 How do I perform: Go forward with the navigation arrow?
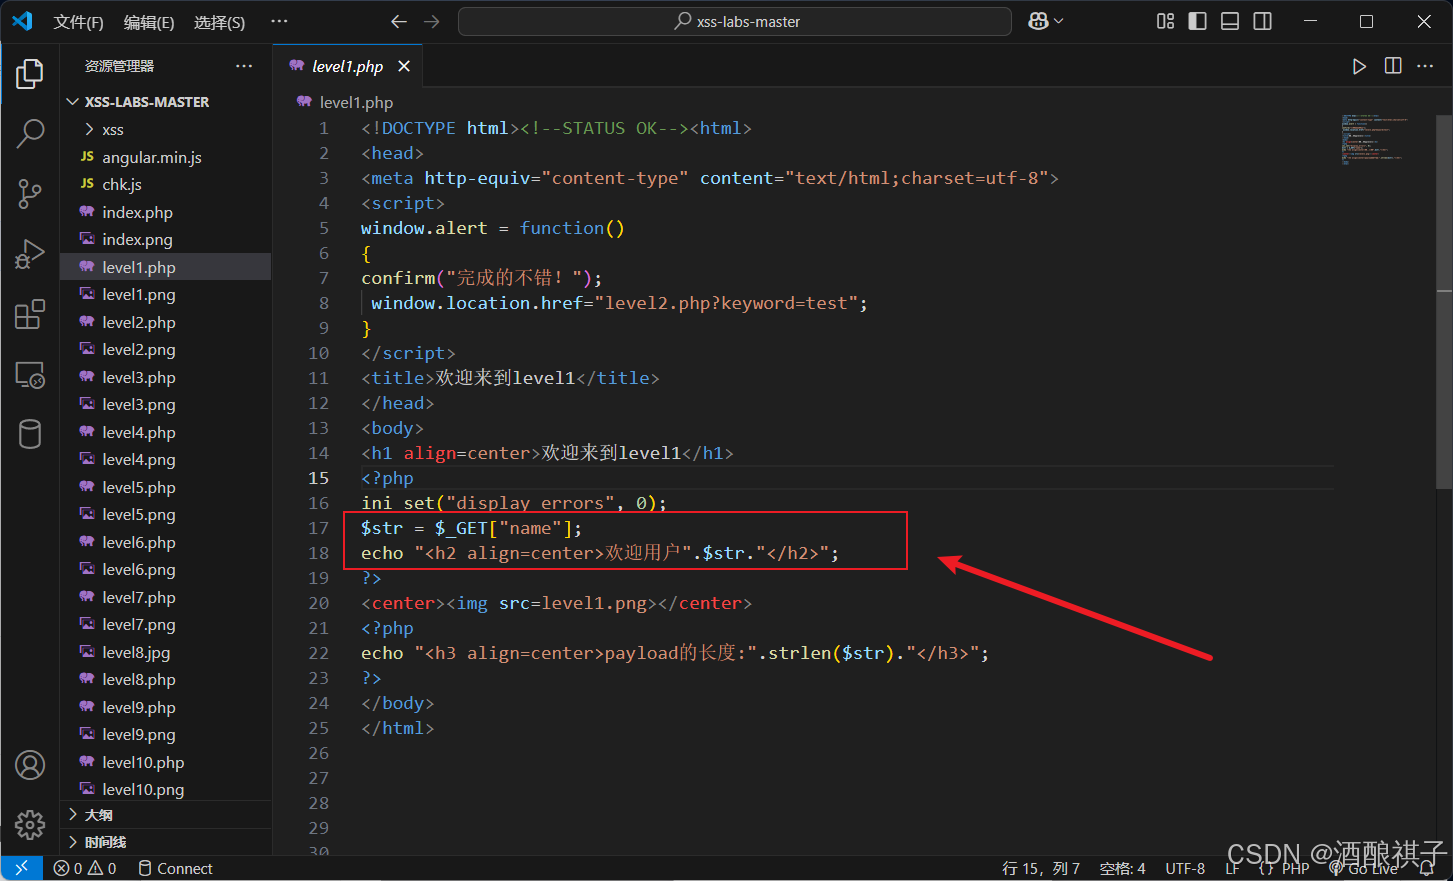tap(432, 21)
